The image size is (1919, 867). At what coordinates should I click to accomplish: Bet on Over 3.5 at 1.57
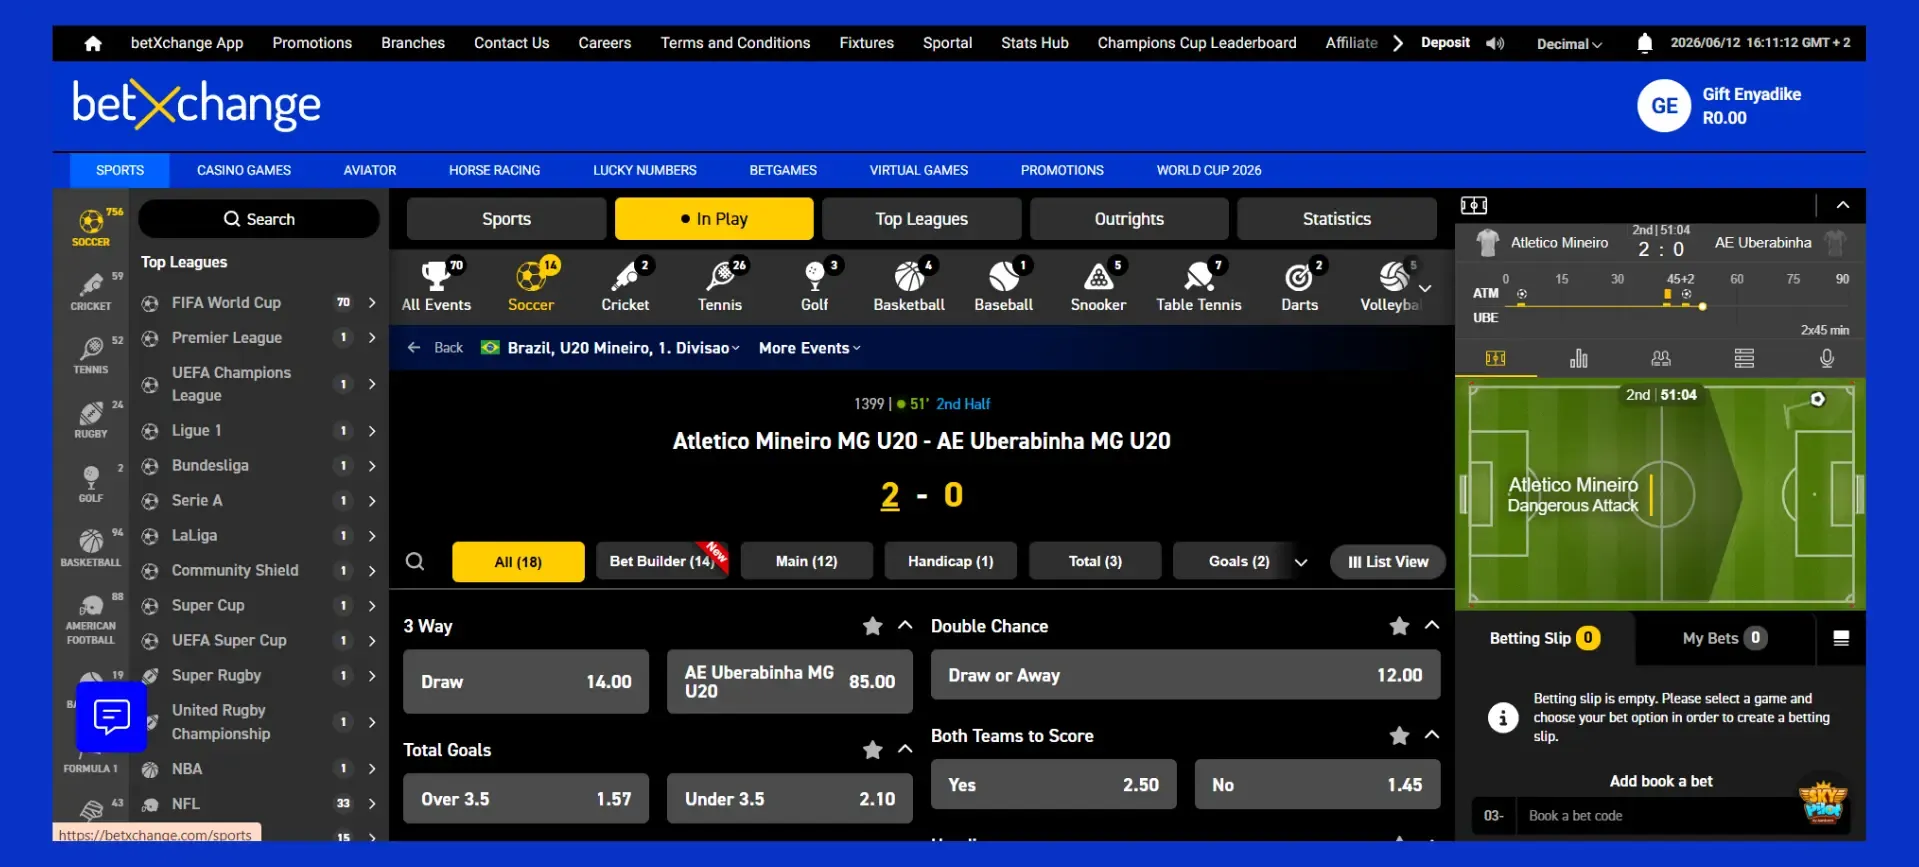point(526,799)
